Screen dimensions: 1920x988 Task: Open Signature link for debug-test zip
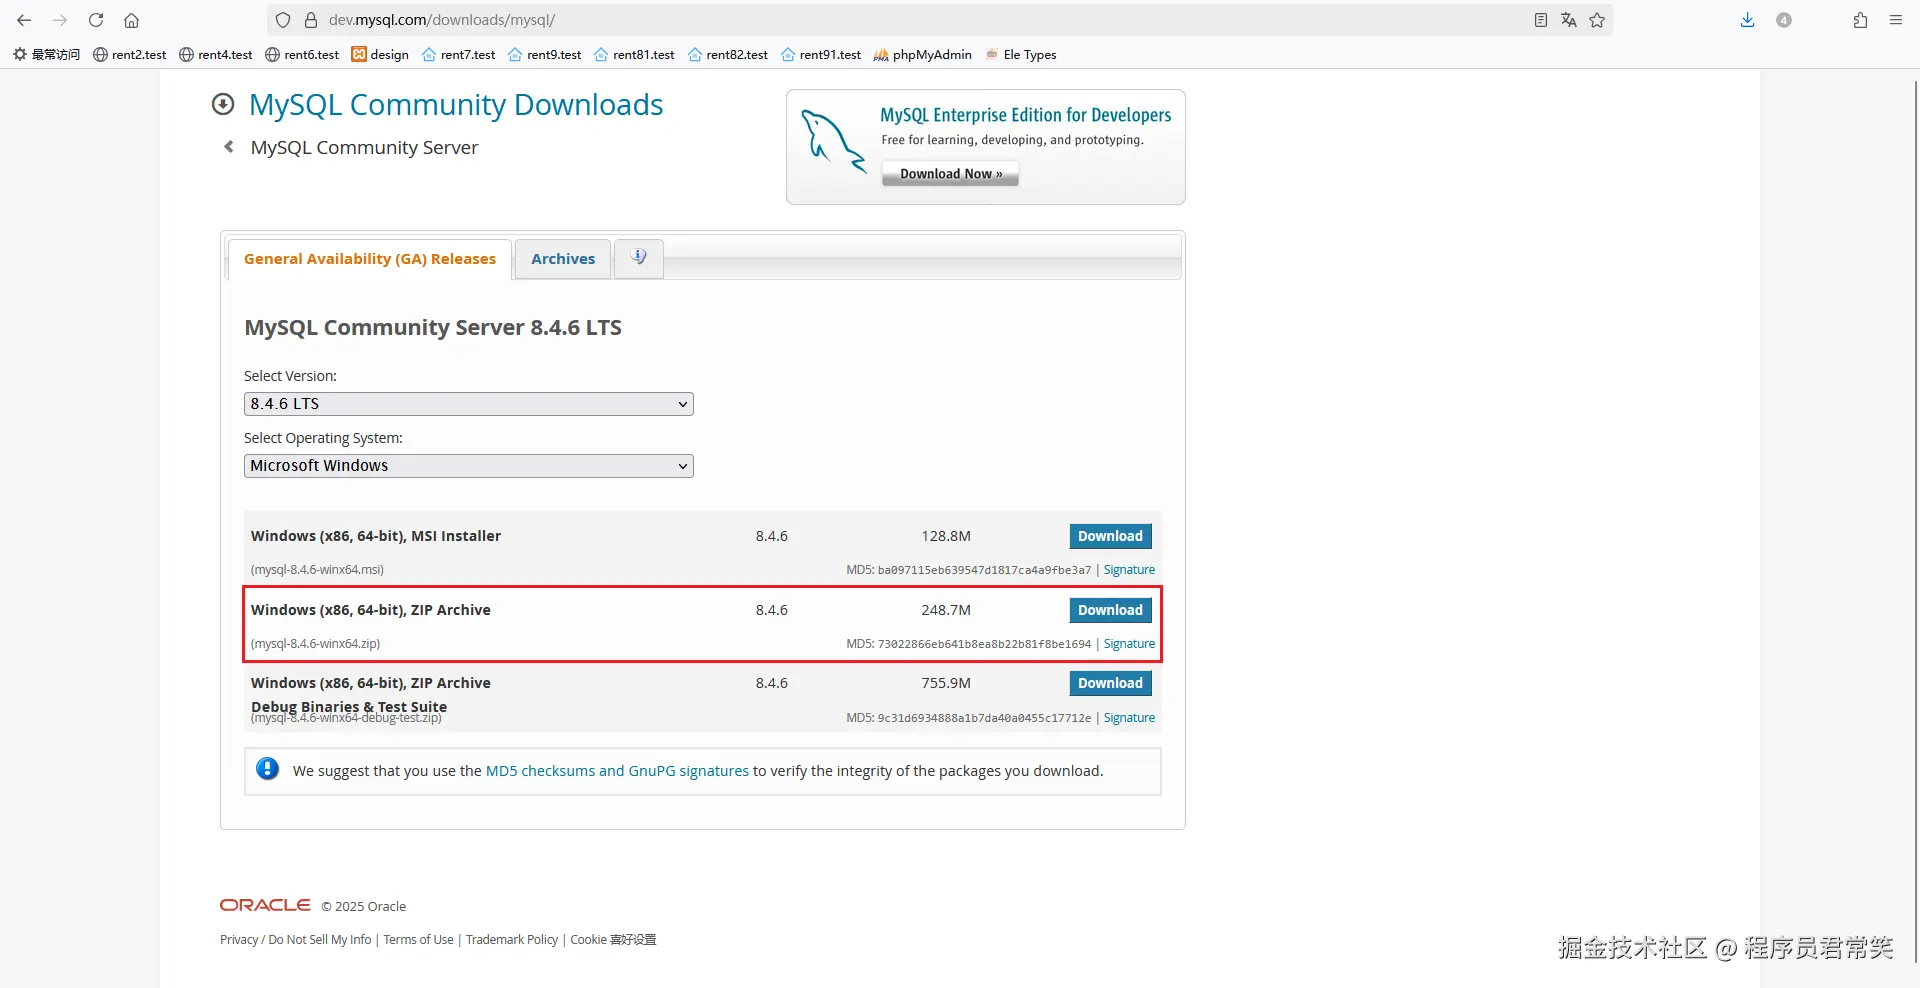tap(1129, 718)
